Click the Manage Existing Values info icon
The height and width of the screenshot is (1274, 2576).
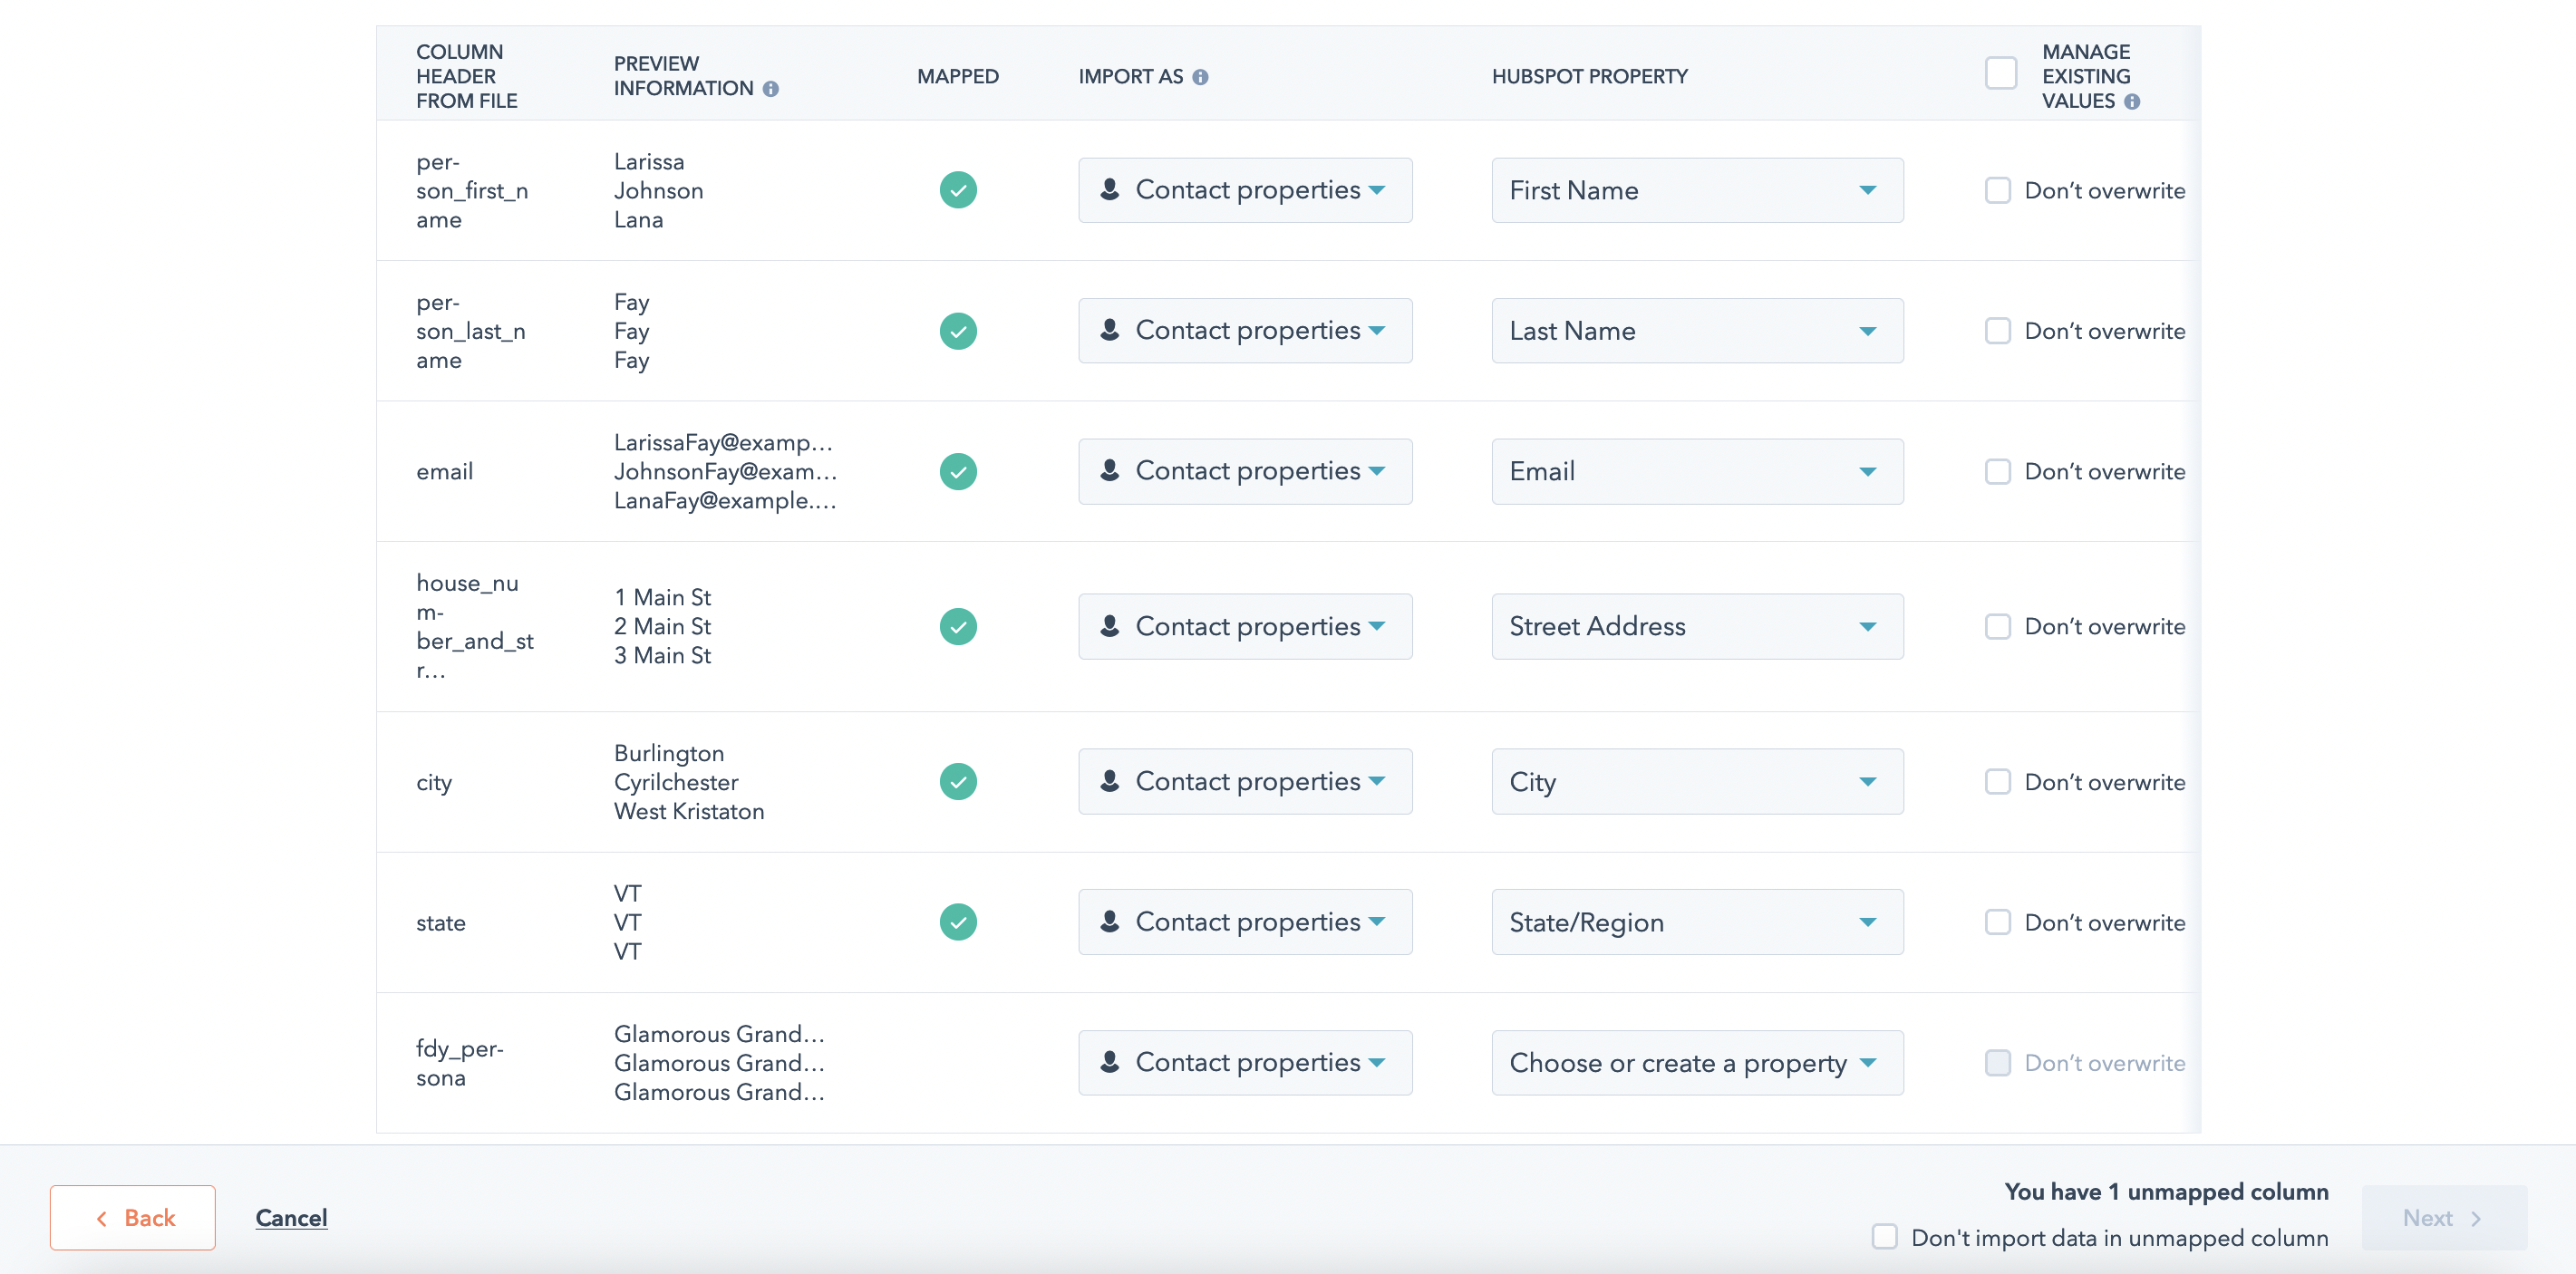pos(2132,102)
